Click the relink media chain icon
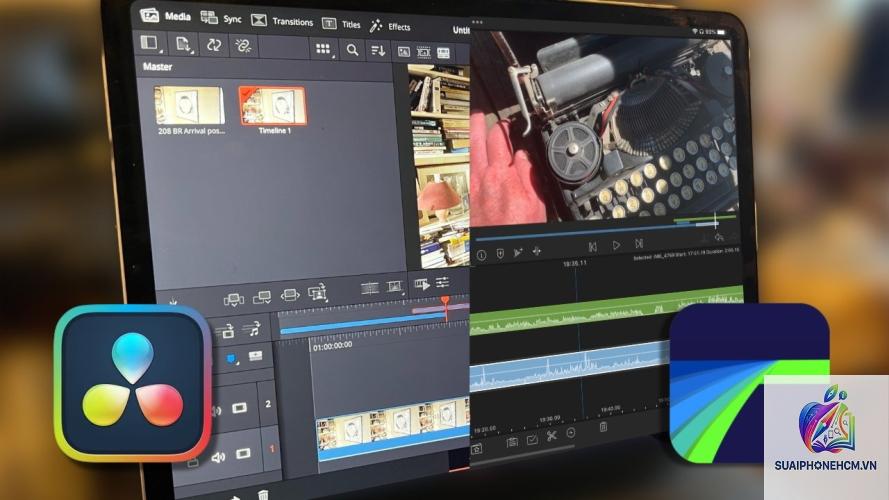The image size is (889, 500). (x=244, y=47)
